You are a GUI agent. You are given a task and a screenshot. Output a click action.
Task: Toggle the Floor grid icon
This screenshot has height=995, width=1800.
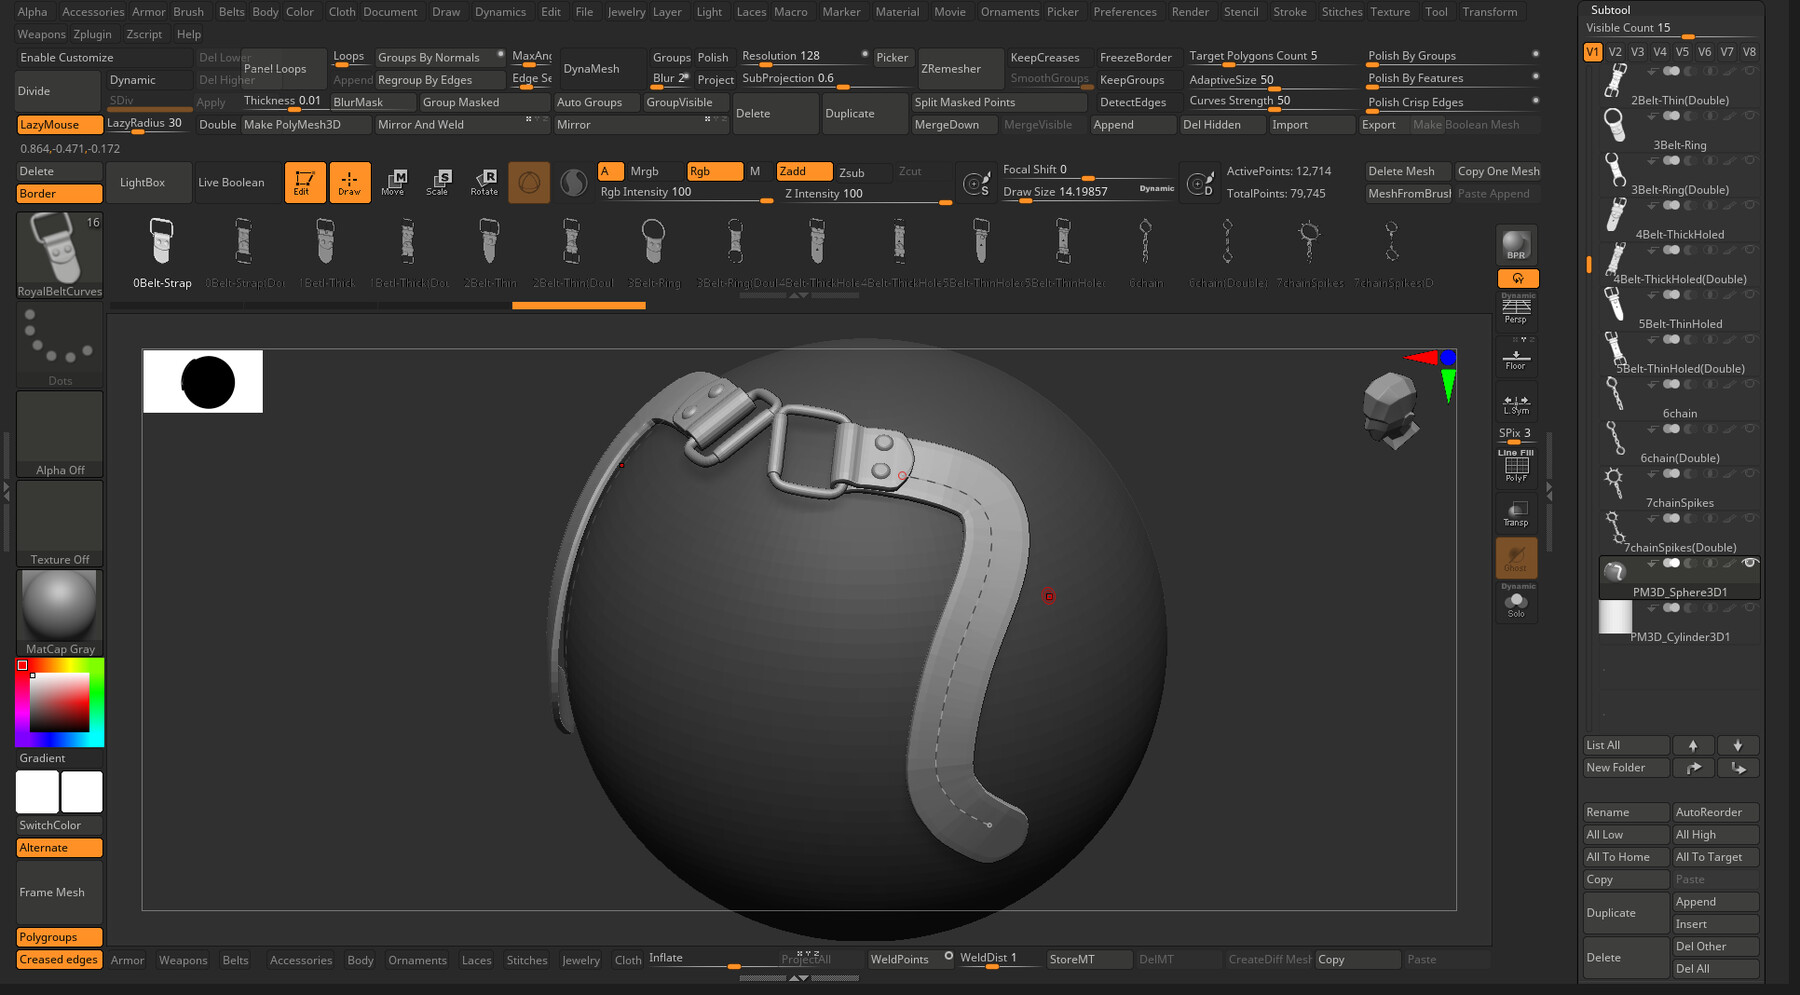pos(1516,358)
